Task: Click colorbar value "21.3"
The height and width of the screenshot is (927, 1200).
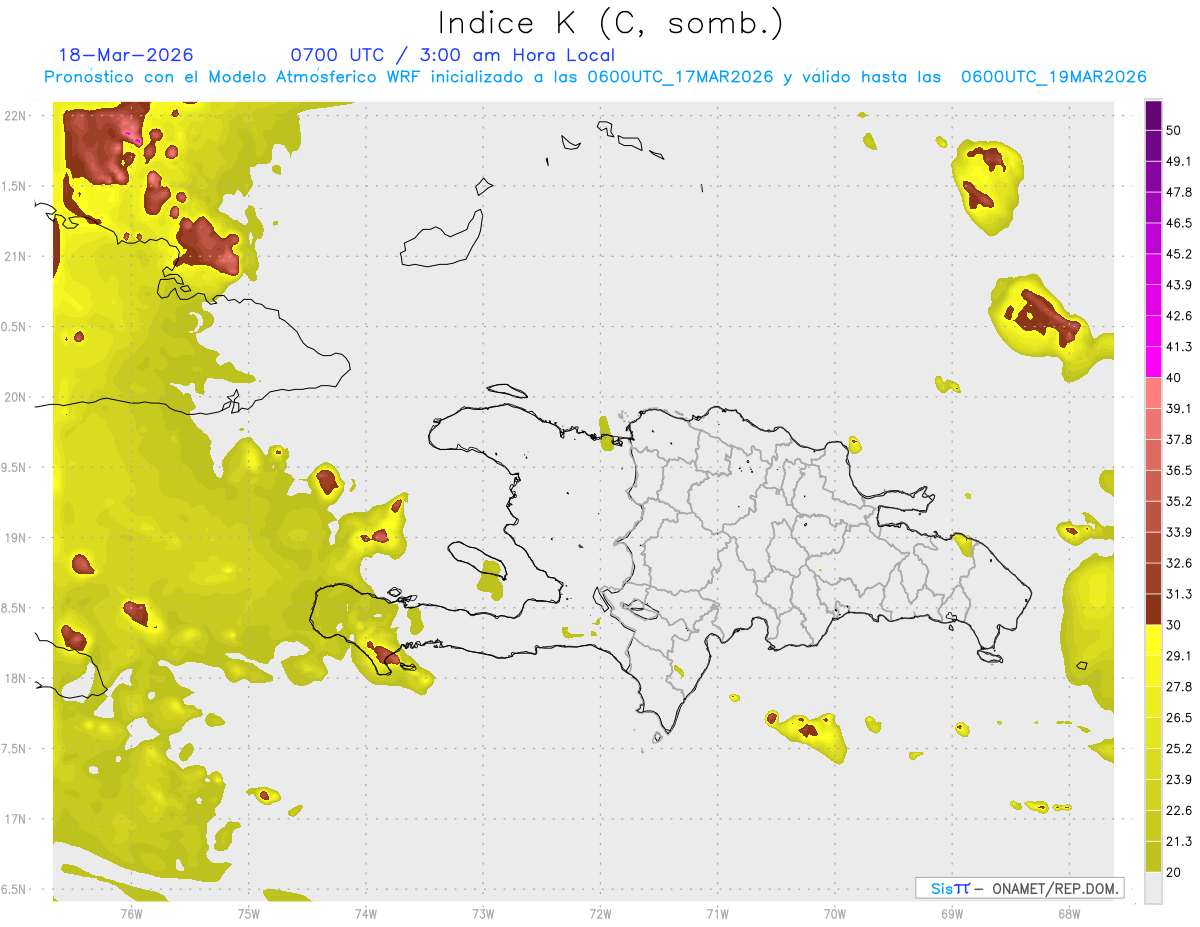Action: click(1179, 842)
